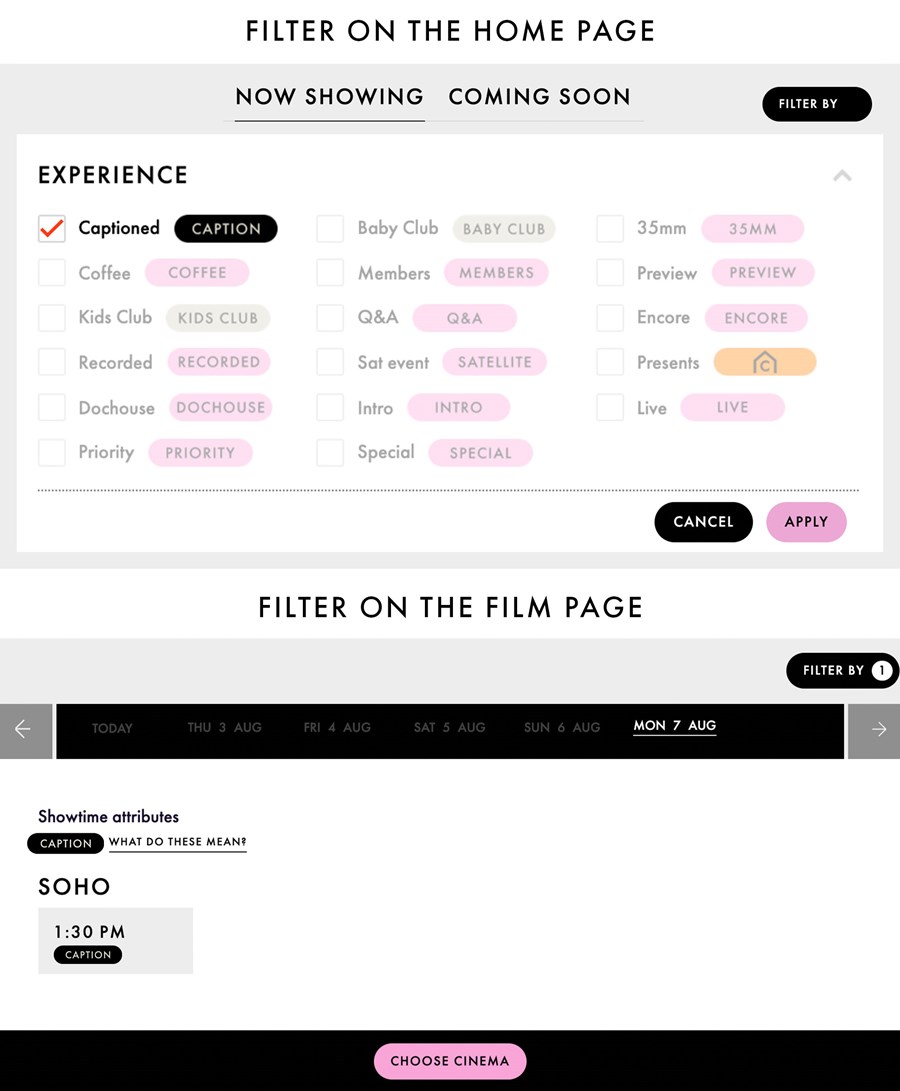Click the filter count badge showing 1

coord(882,670)
